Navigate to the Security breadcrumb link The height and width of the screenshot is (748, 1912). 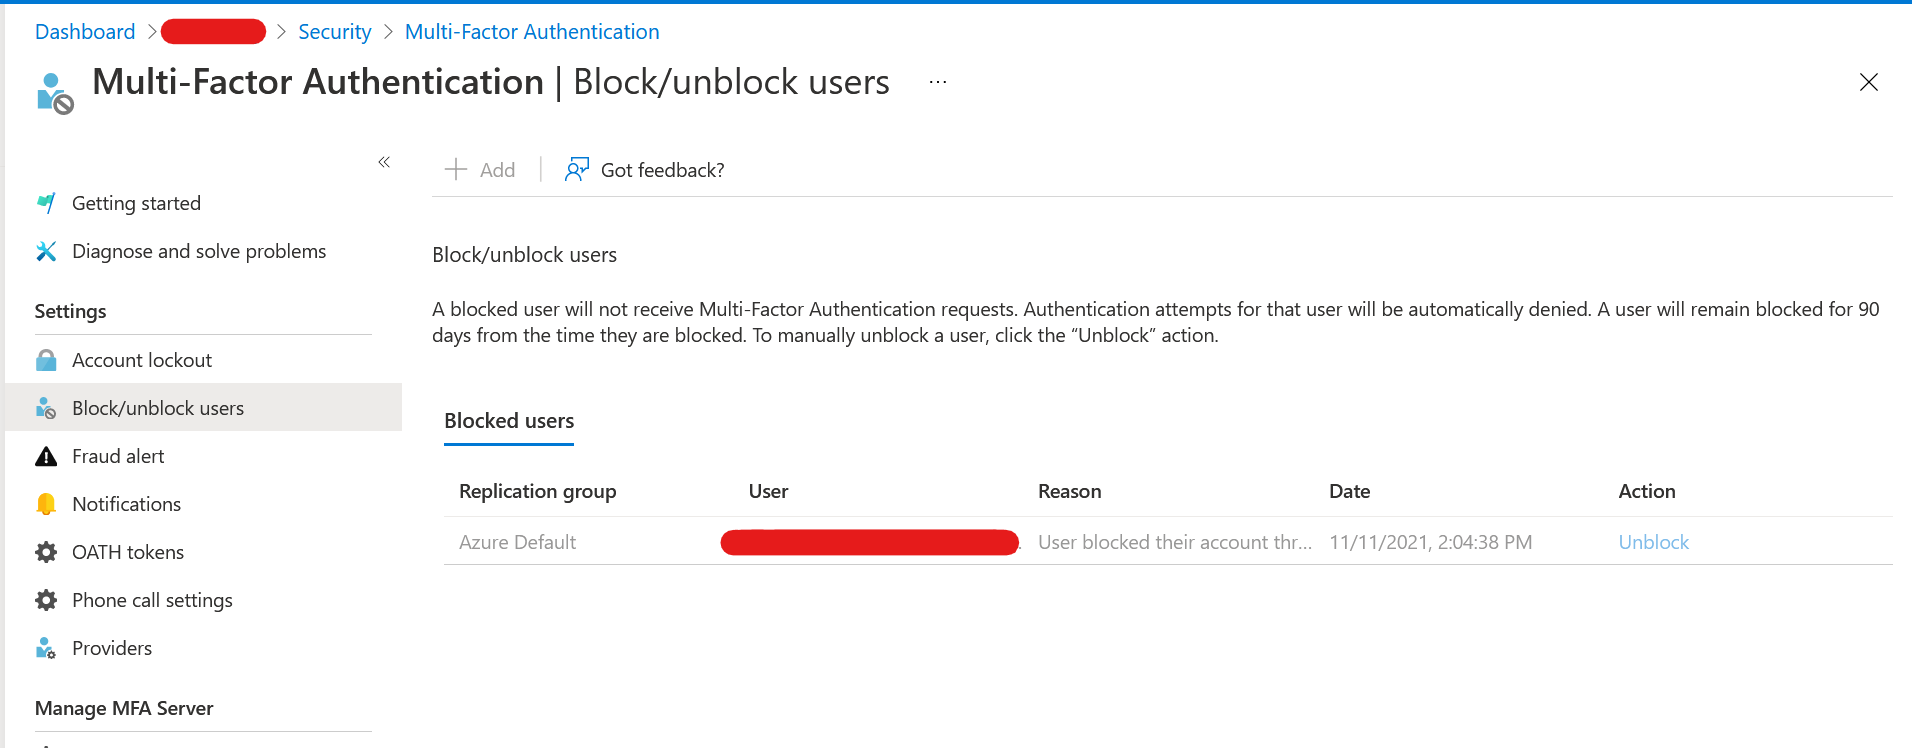coord(334,32)
